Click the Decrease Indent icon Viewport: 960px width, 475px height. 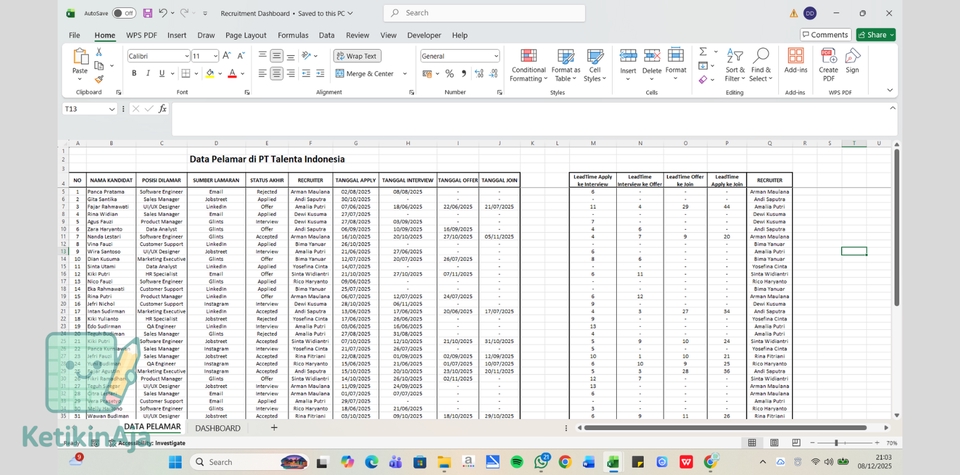(307, 73)
